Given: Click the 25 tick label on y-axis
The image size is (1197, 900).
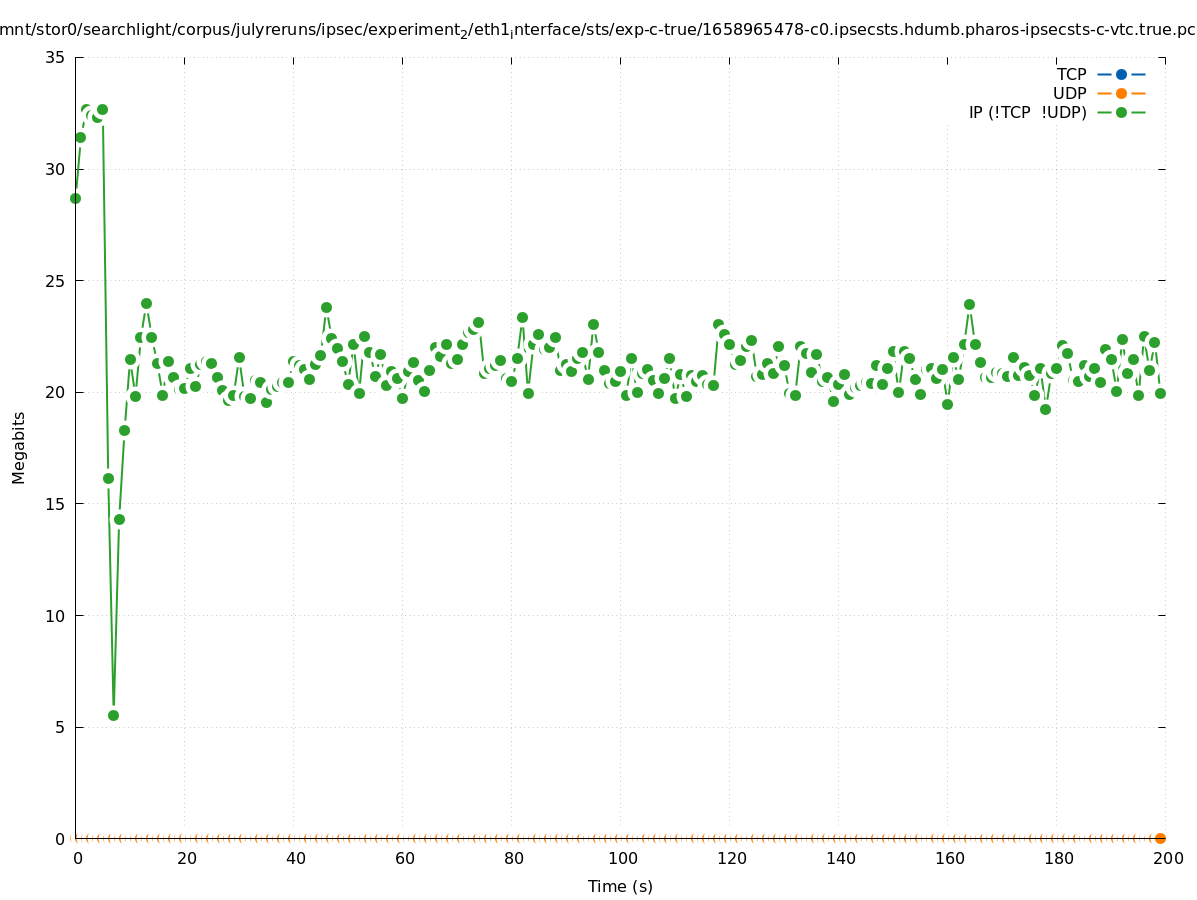Looking at the screenshot, I should [56, 281].
